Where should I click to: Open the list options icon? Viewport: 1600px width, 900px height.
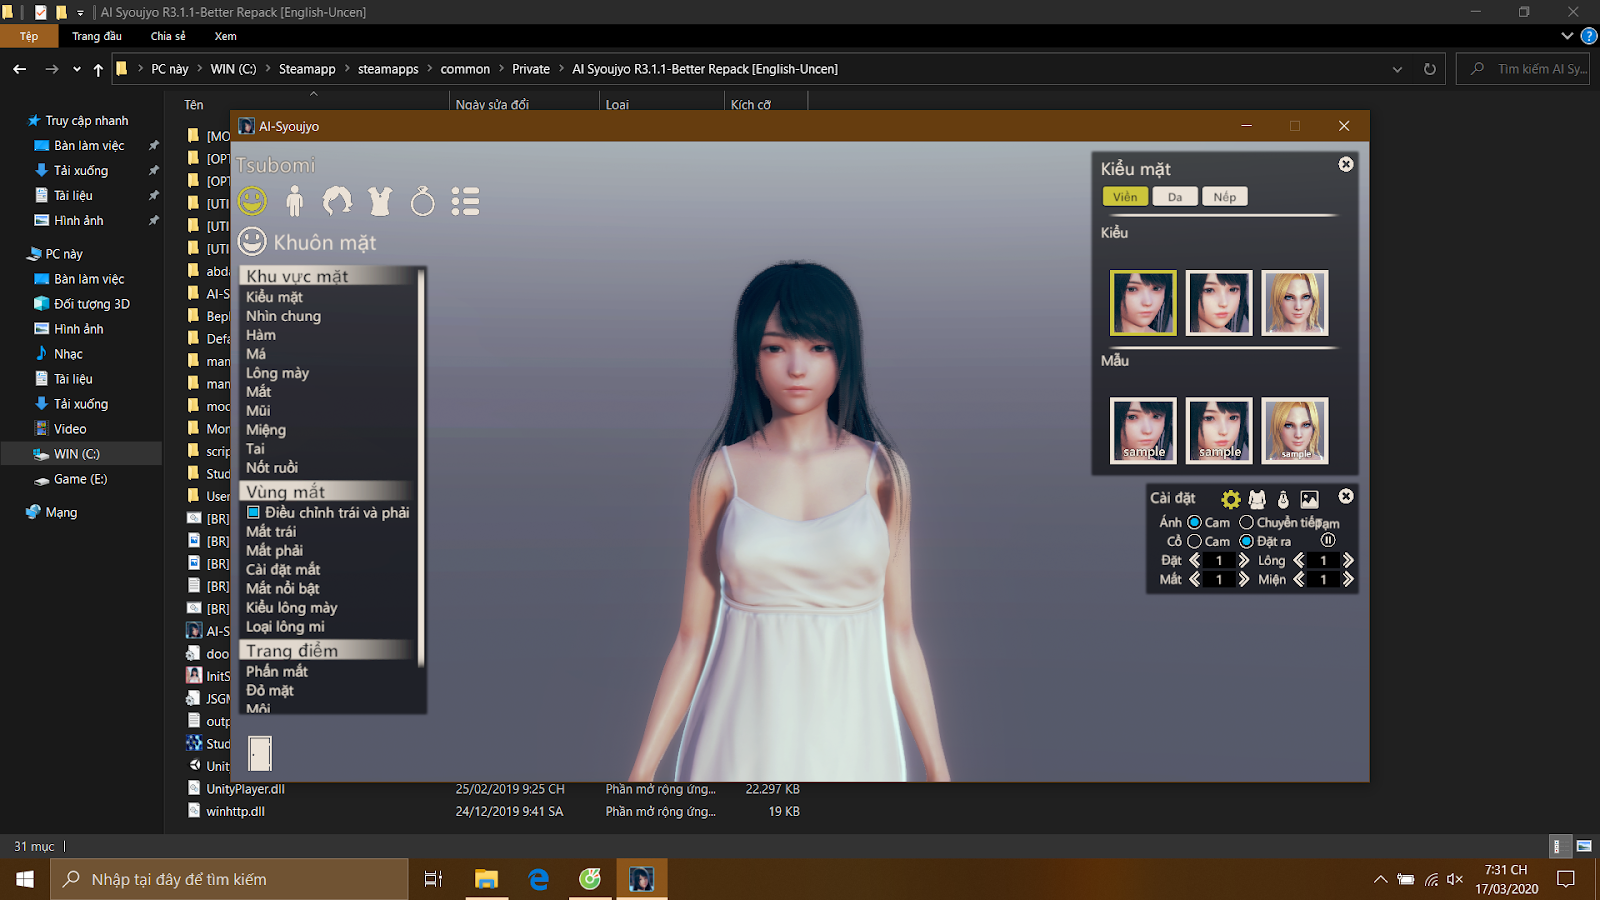point(465,201)
